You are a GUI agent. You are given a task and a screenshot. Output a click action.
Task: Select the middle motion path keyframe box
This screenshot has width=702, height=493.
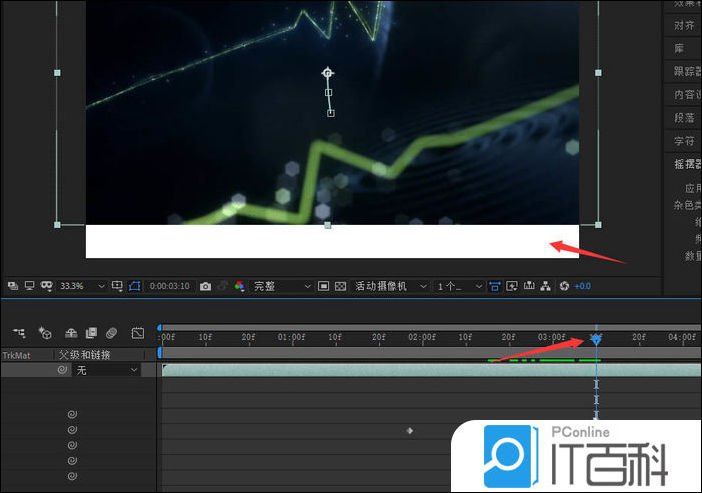click(328, 93)
